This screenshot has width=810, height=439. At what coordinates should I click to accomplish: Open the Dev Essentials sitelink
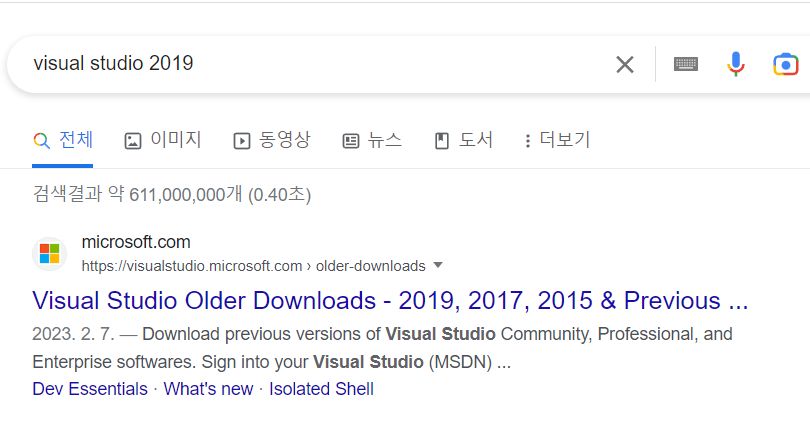90,389
